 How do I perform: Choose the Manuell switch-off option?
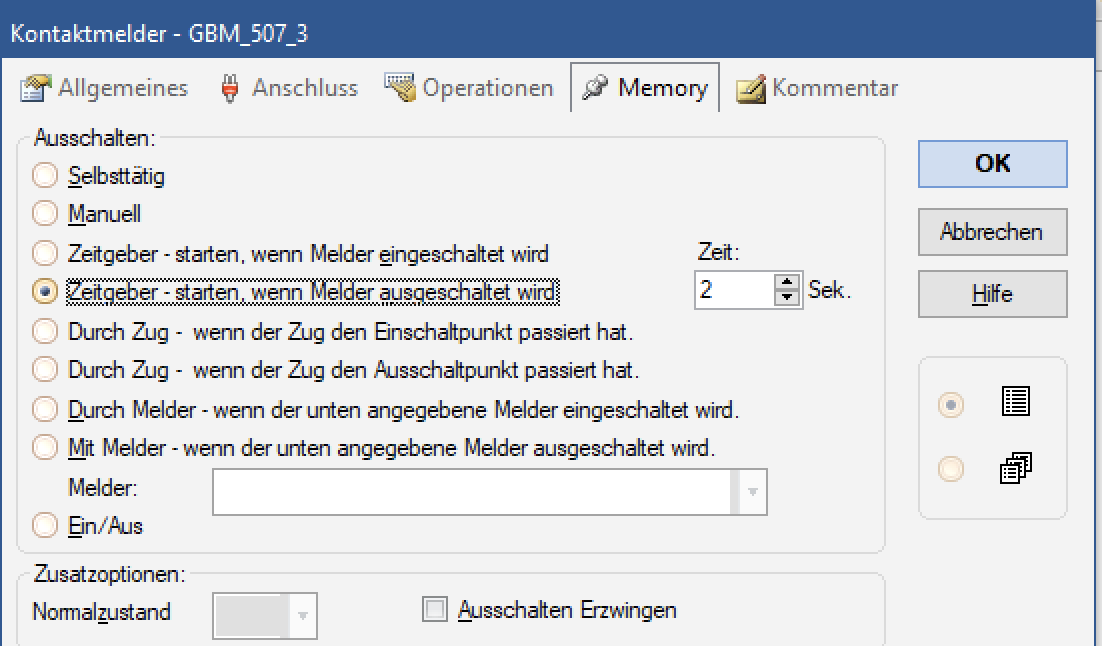[x=45, y=214]
